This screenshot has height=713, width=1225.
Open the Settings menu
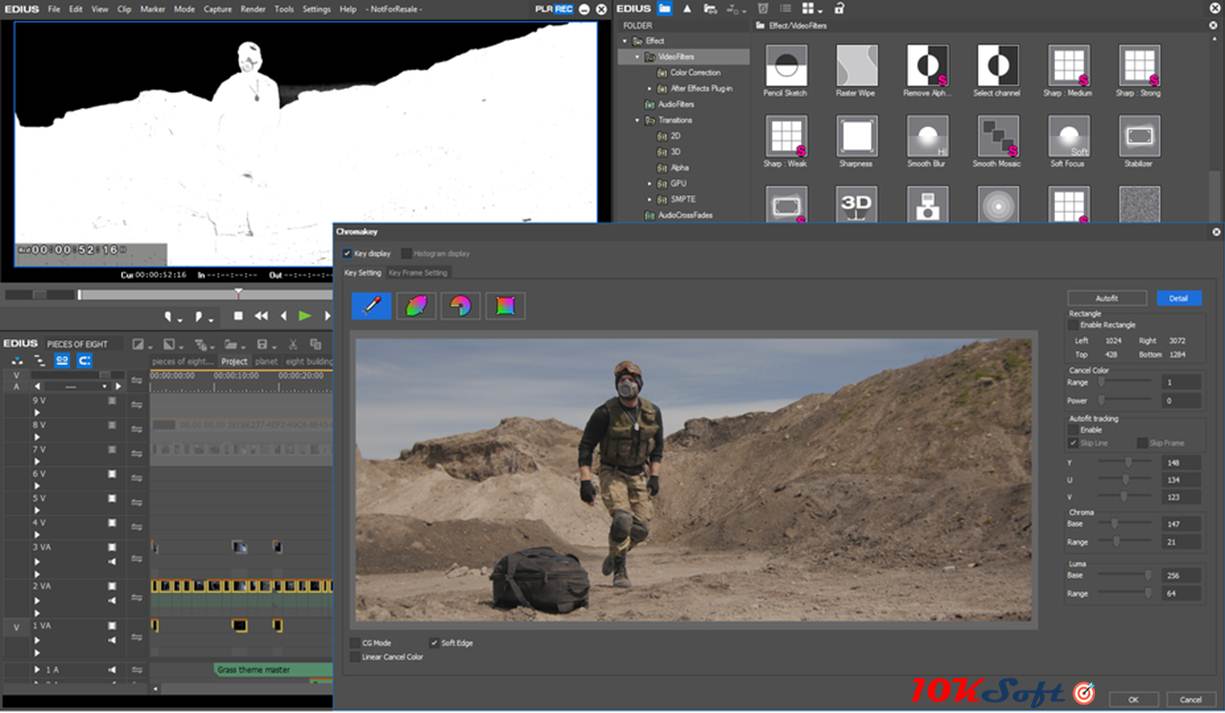[316, 9]
